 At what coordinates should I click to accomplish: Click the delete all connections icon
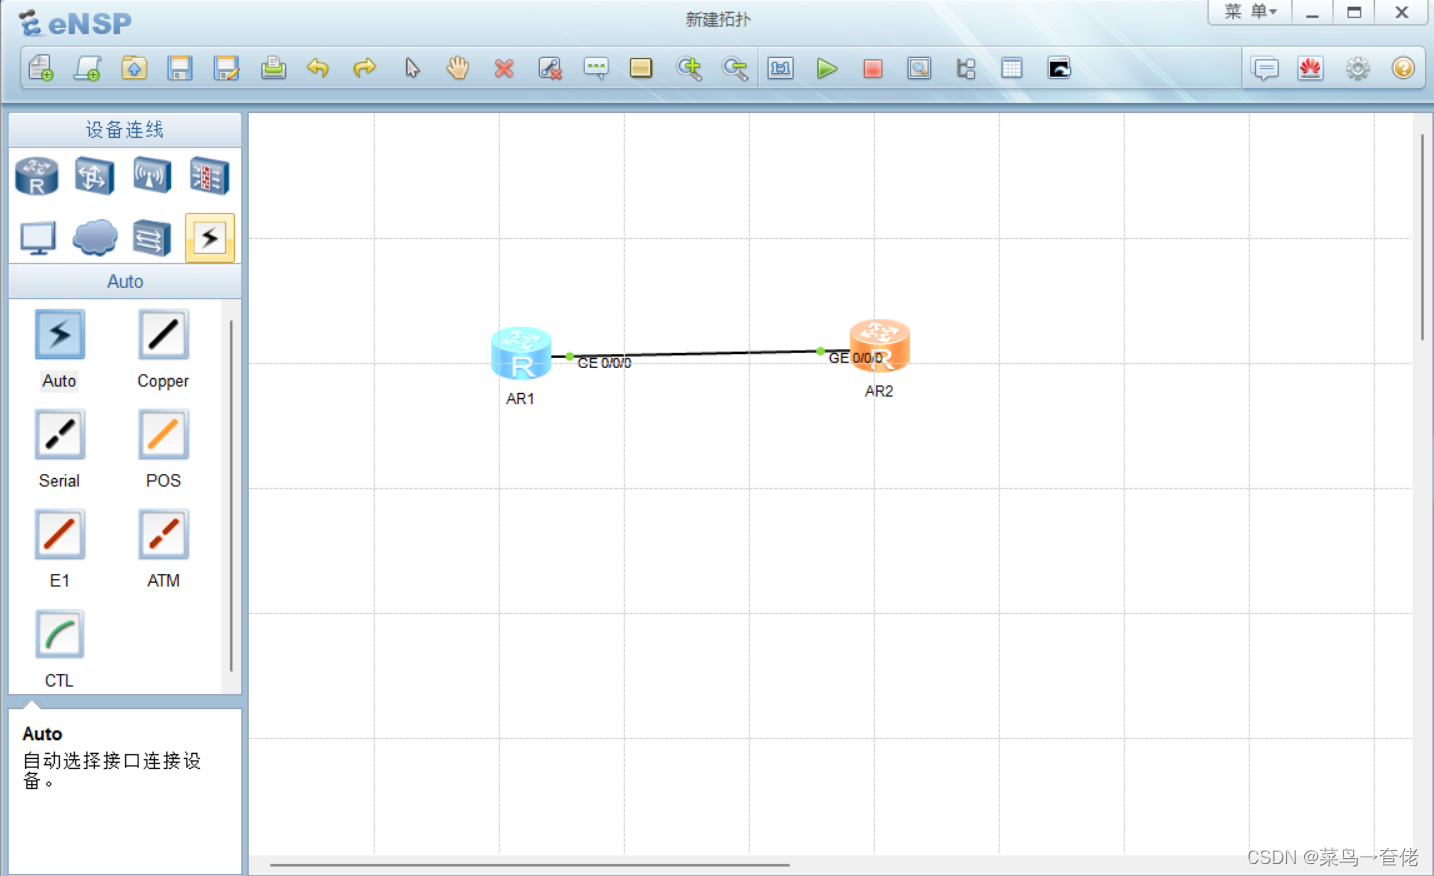[x=550, y=68]
